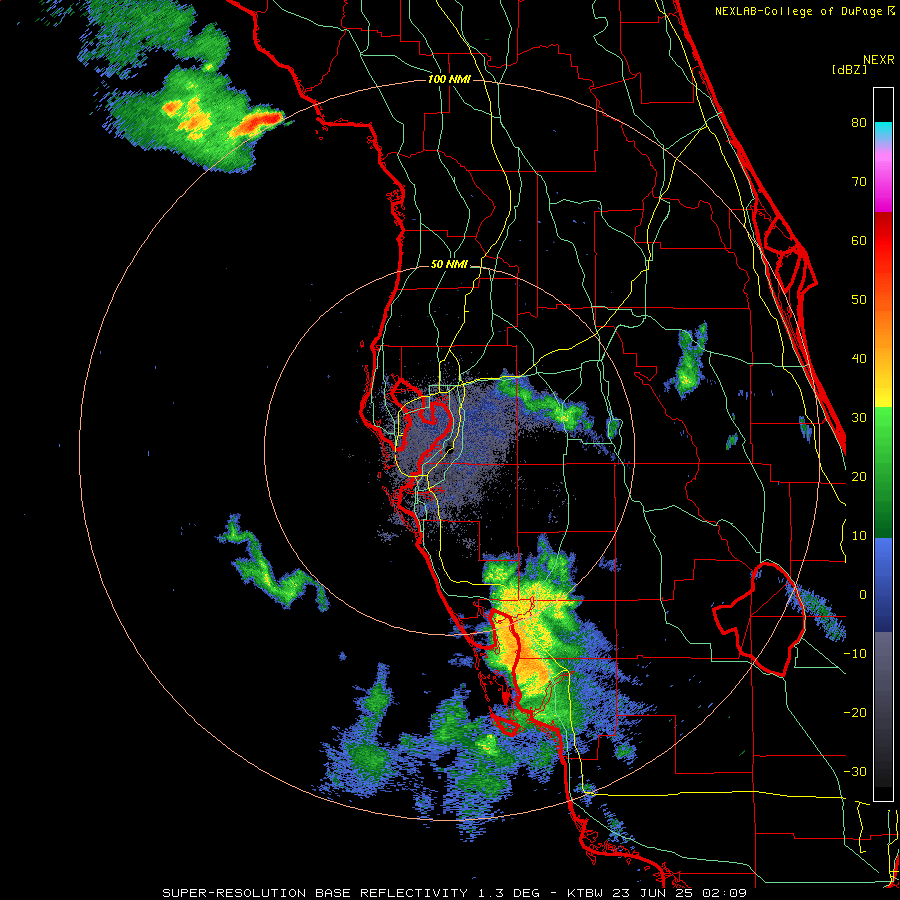Click the NEXR label above the color bar

pyautogui.click(x=879, y=60)
